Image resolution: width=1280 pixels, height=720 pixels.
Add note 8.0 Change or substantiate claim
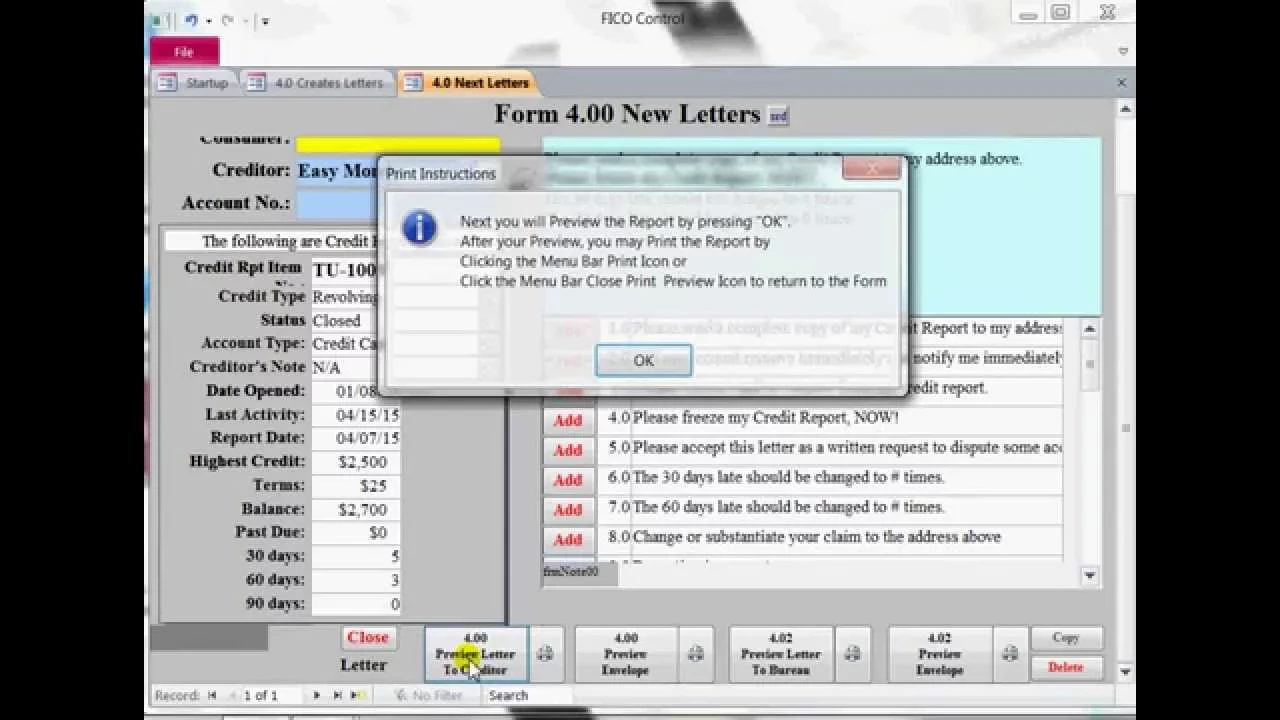point(568,540)
